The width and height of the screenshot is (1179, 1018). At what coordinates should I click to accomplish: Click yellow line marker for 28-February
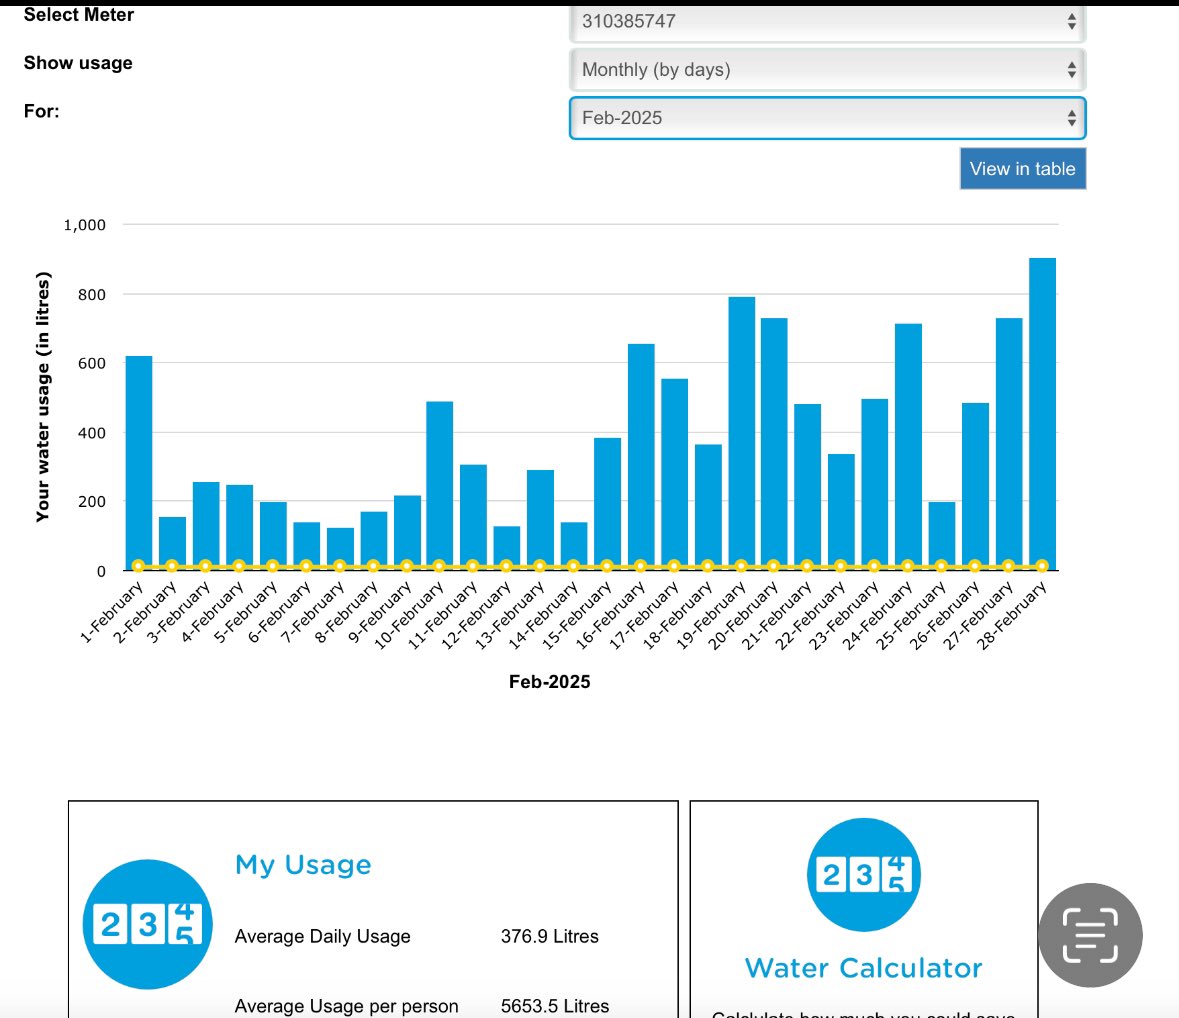1042,566
